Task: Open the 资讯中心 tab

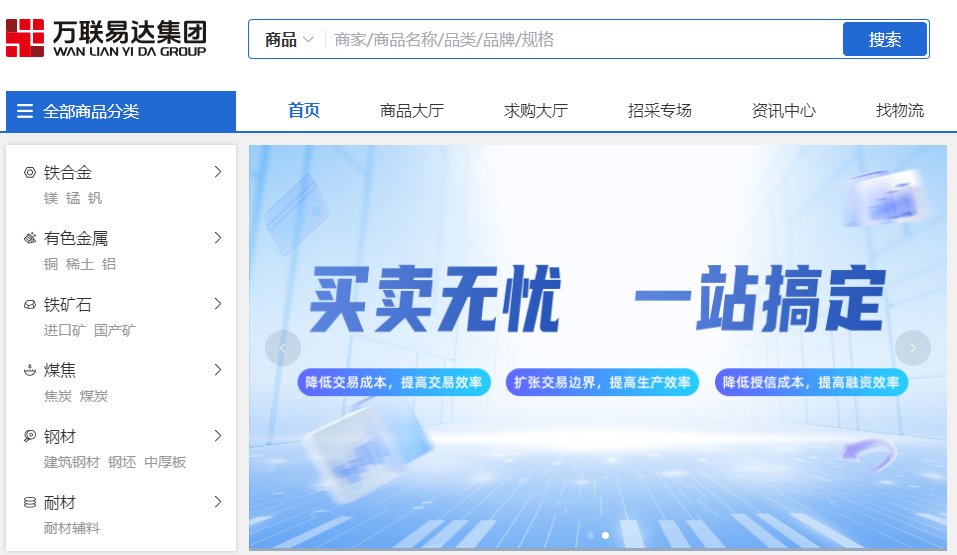Action: 784,111
